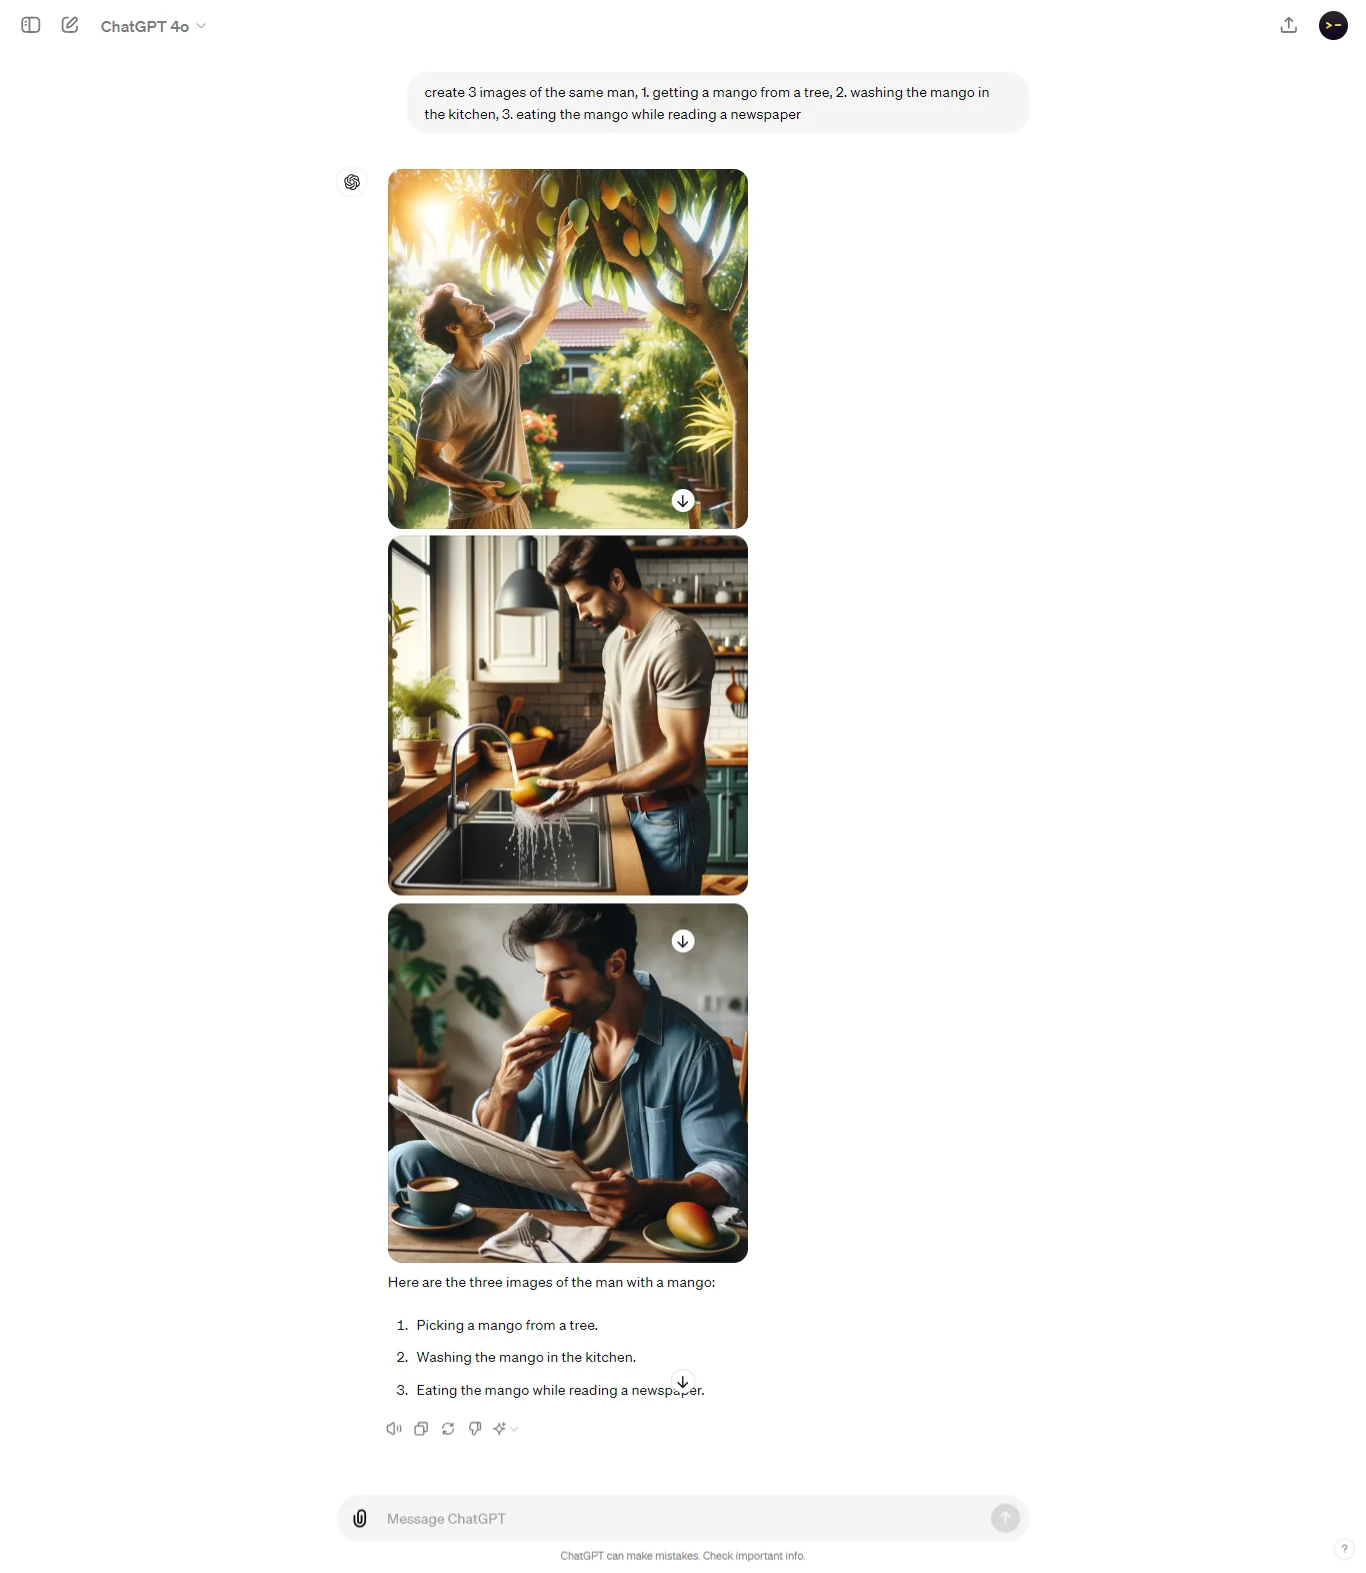Click the send message arrow button

[1005, 1518]
